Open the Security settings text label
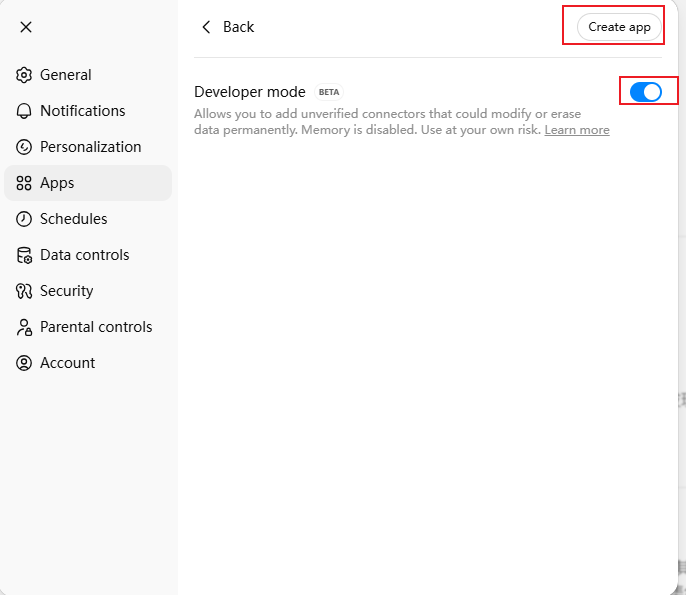Viewport: 686px width, 595px height. click(66, 291)
